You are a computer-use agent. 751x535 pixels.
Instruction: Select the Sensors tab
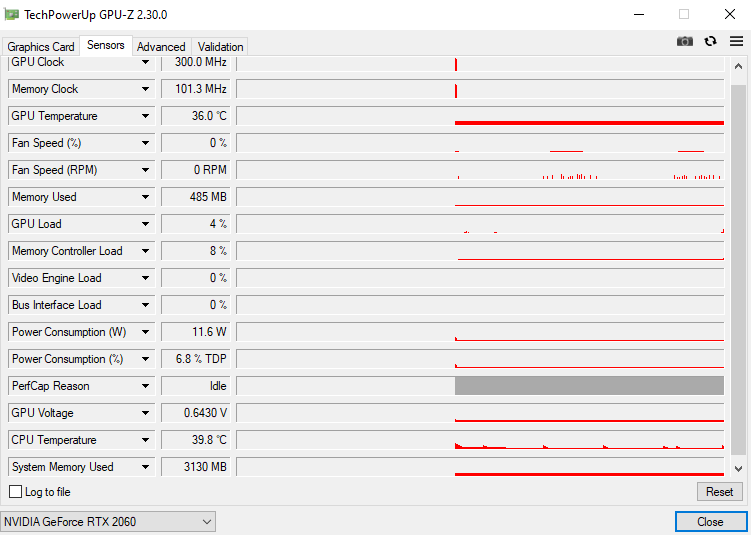pyautogui.click(x=106, y=45)
